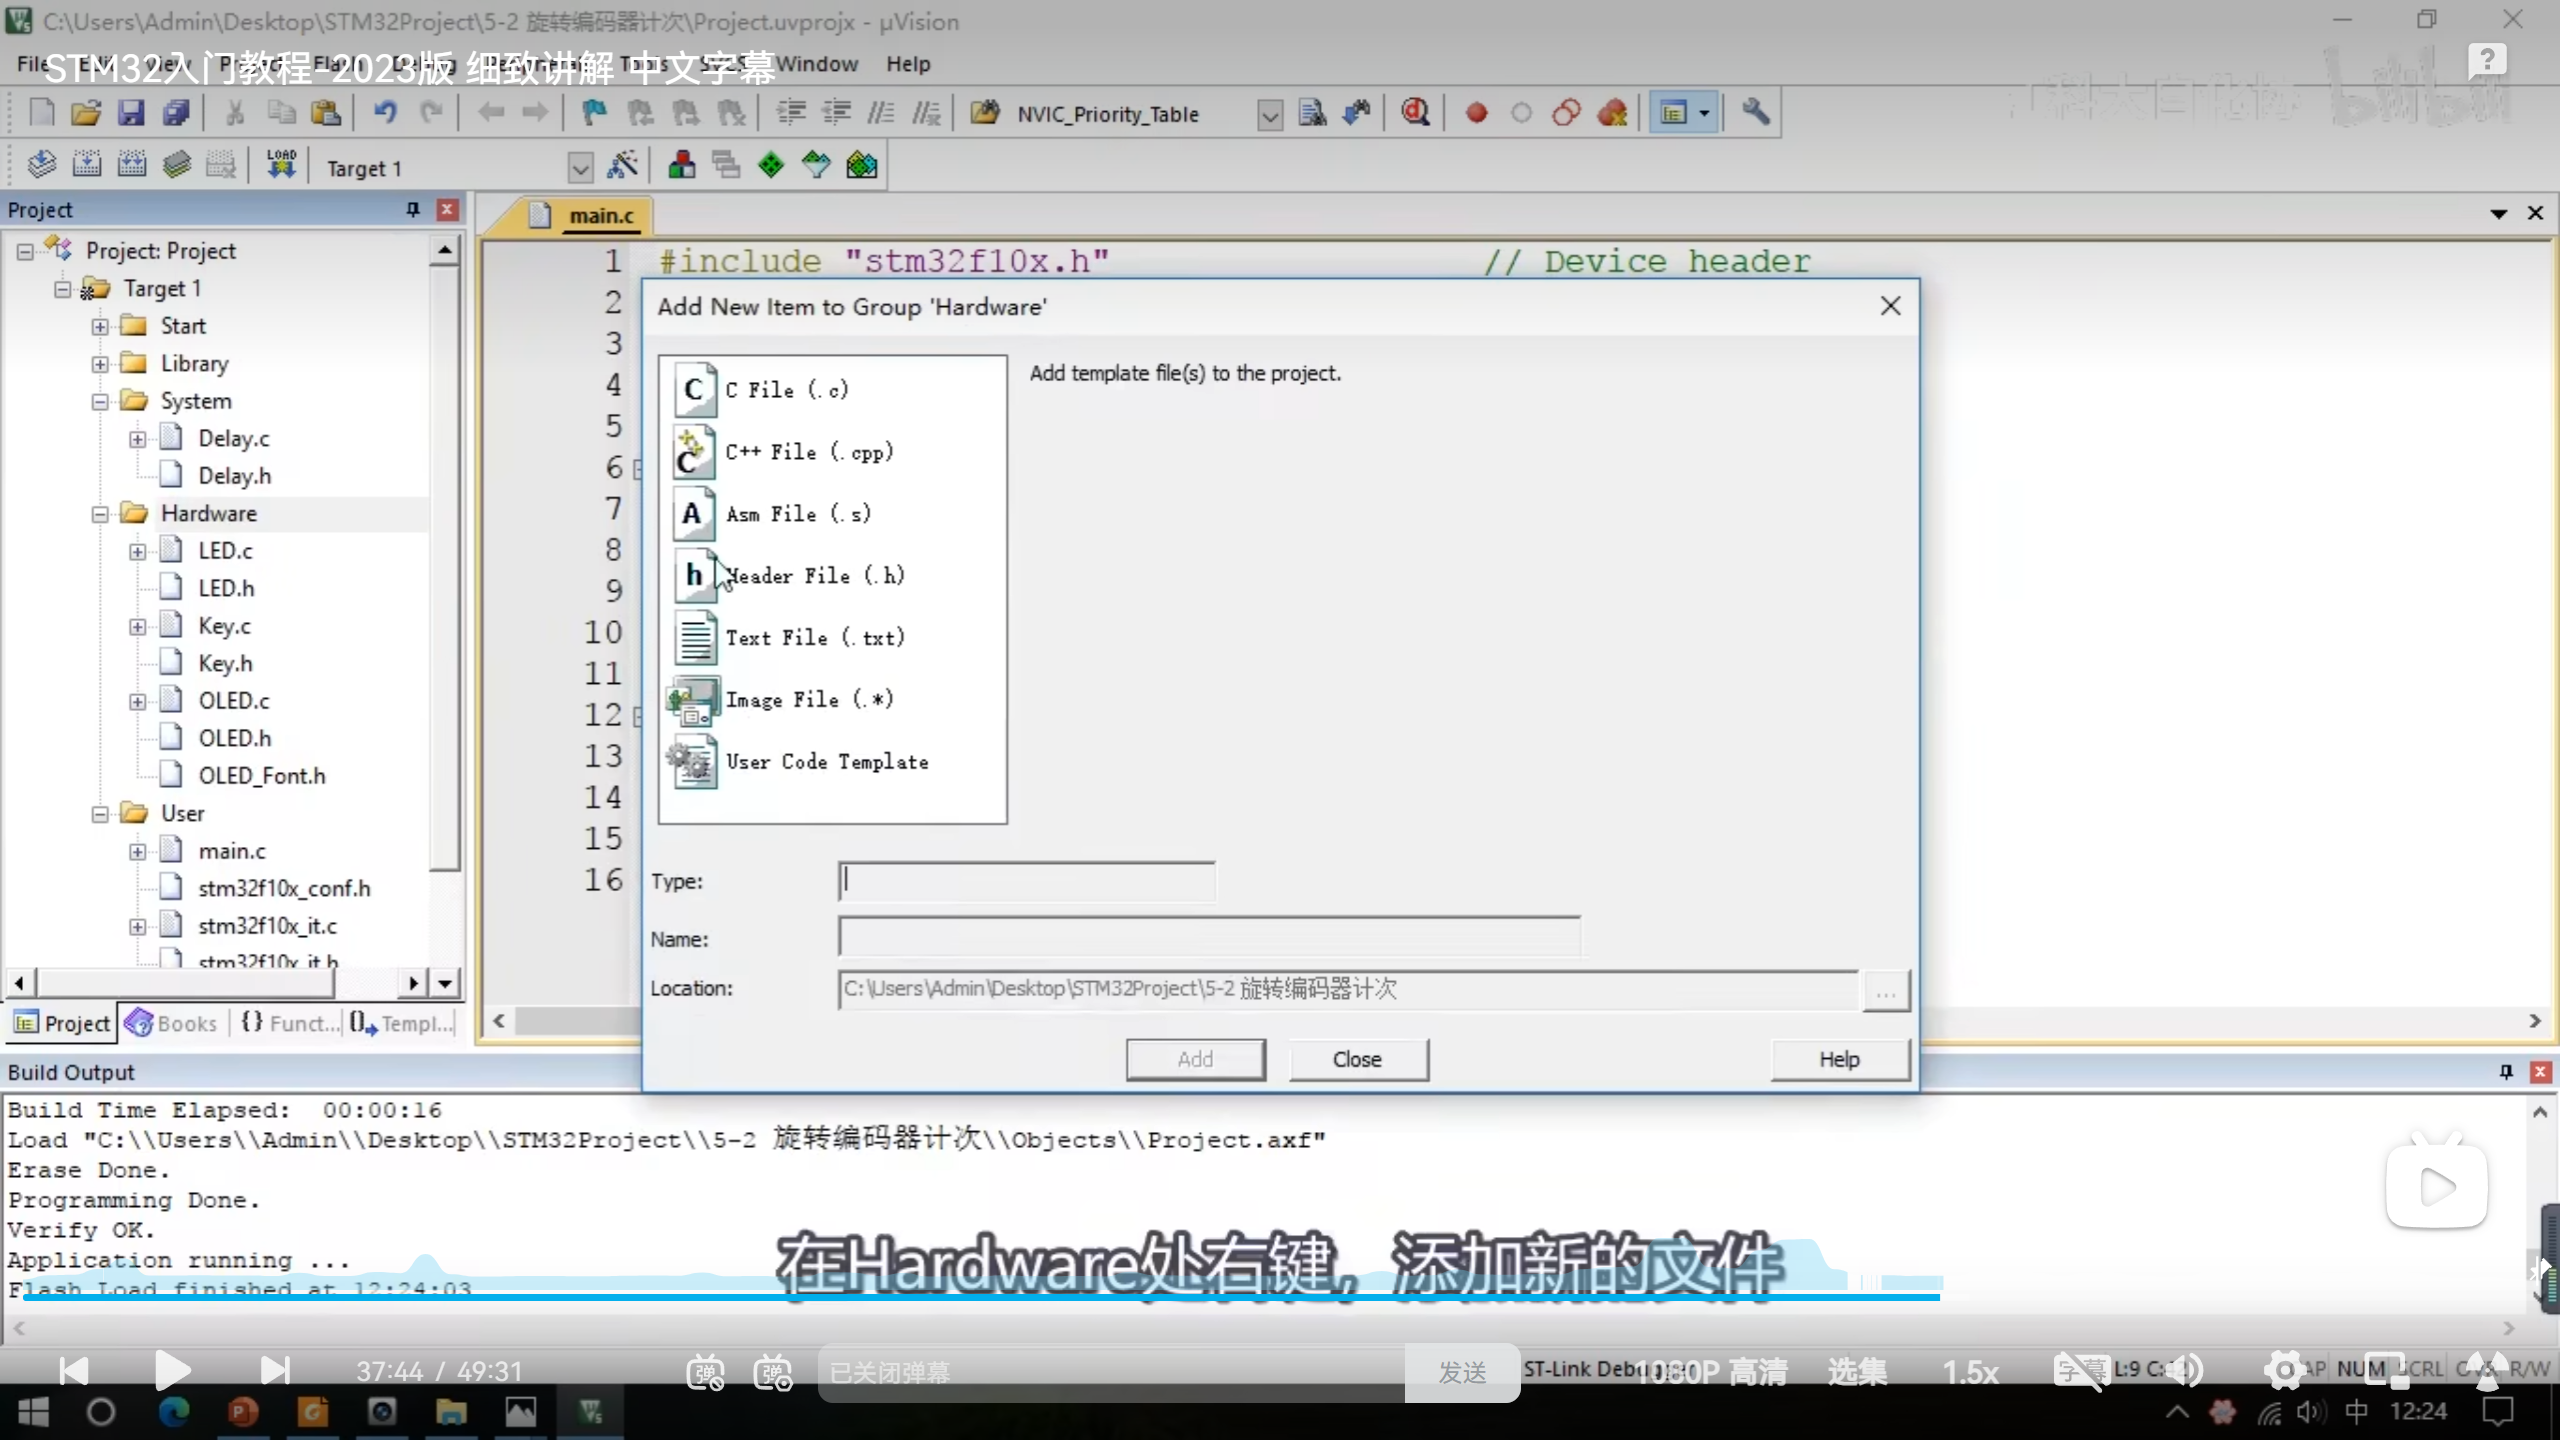Switch to the Books tab
This screenshot has height=1440, width=2560.
pos(171,1023)
